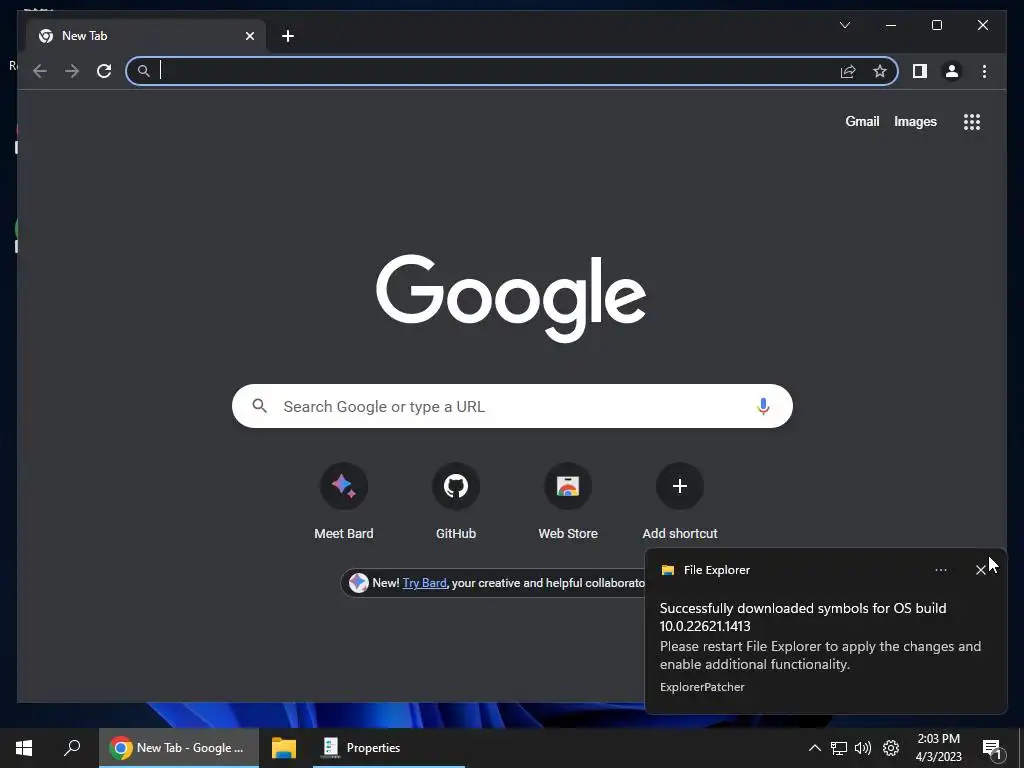Image resolution: width=1024 pixels, height=768 pixels.
Task: Click the search magnifier in the Google search box
Action: click(259, 406)
